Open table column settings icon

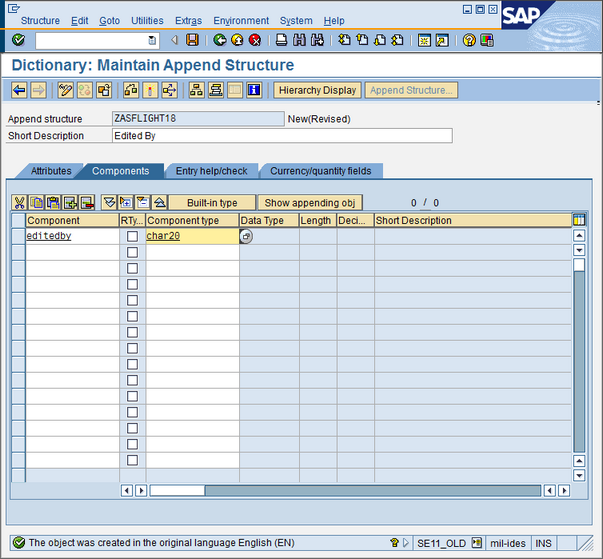tap(579, 220)
